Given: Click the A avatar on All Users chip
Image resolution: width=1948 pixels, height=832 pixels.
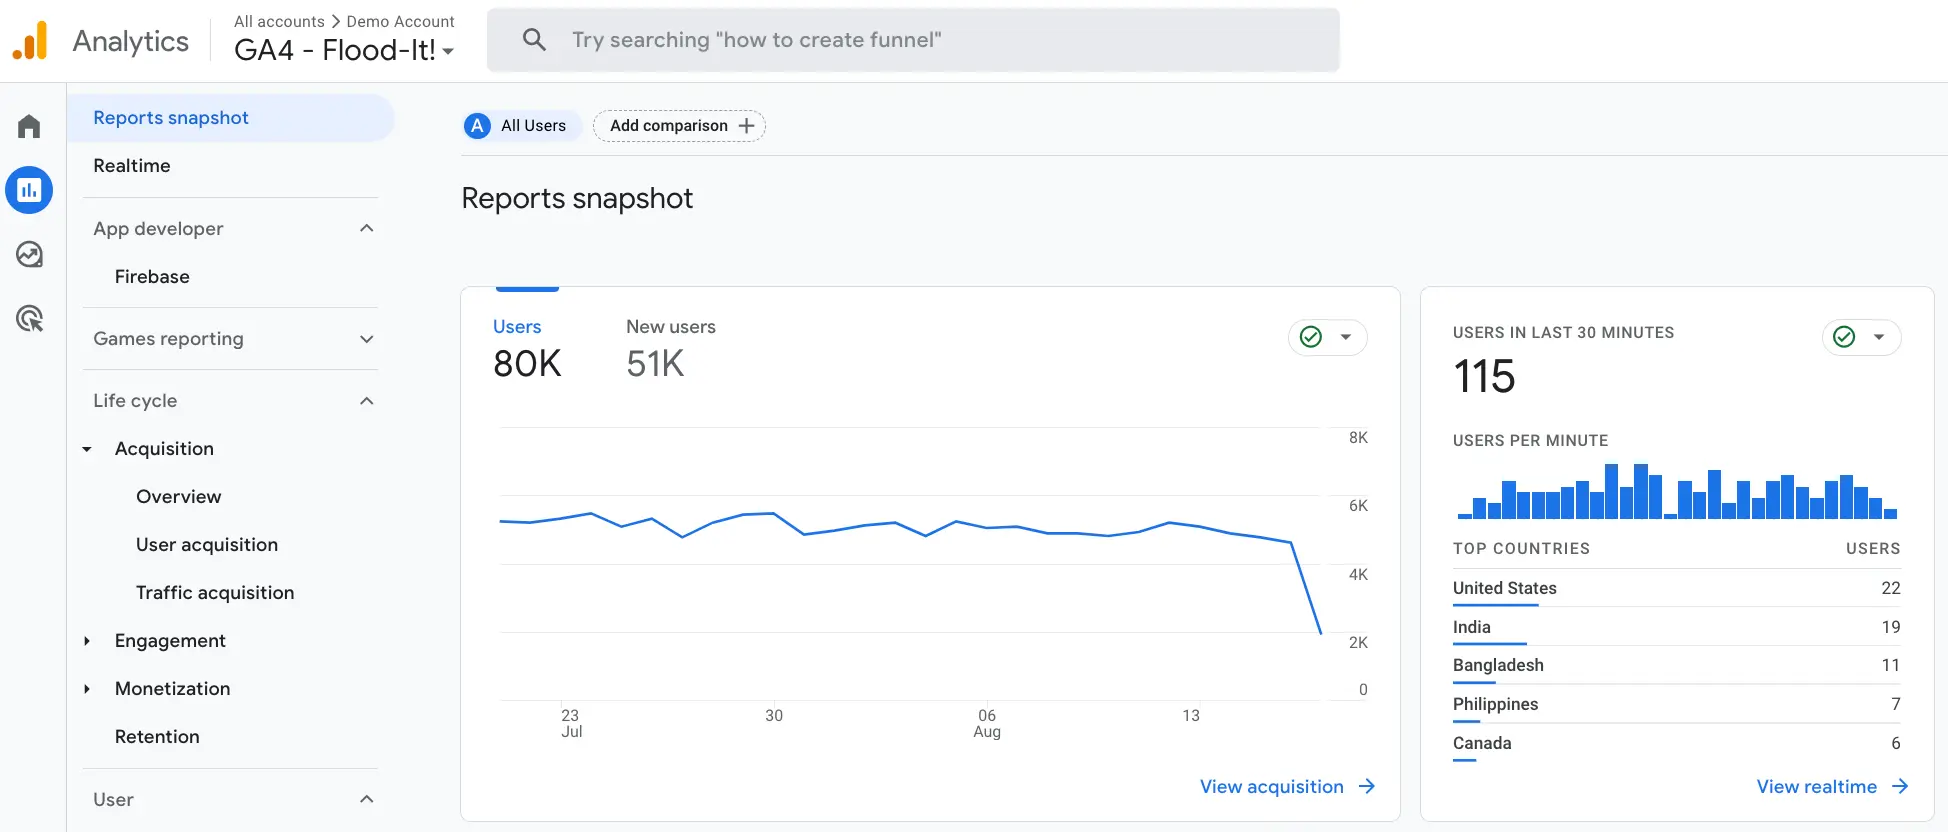Looking at the screenshot, I should point(477,125).
